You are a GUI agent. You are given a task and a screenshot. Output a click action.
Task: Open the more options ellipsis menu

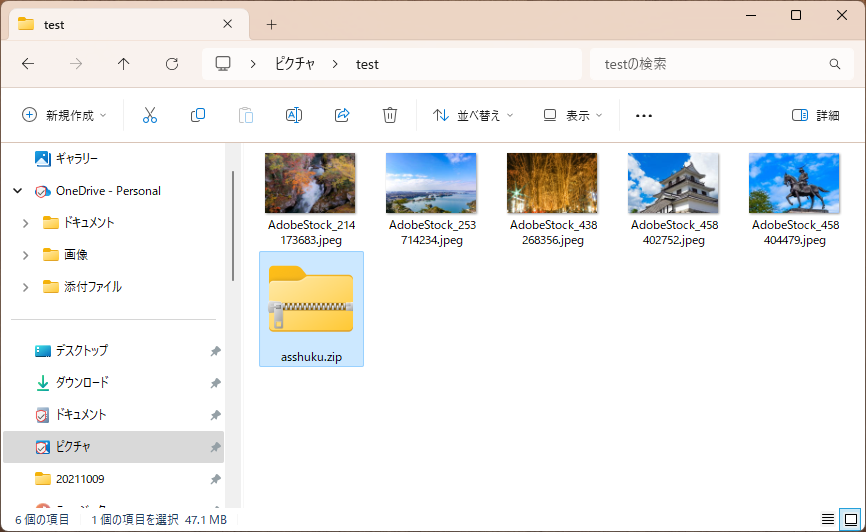(x=644, y=115)
